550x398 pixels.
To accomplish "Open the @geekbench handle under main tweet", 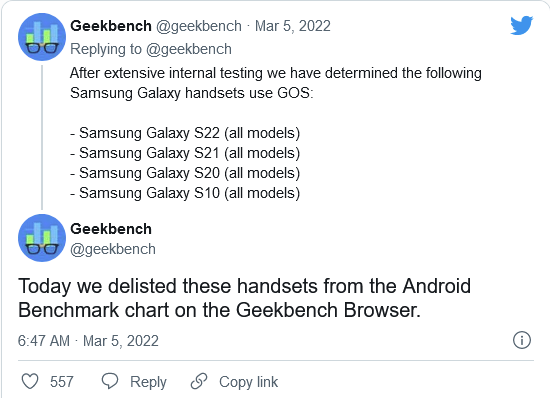I will [x=113, y=249].
